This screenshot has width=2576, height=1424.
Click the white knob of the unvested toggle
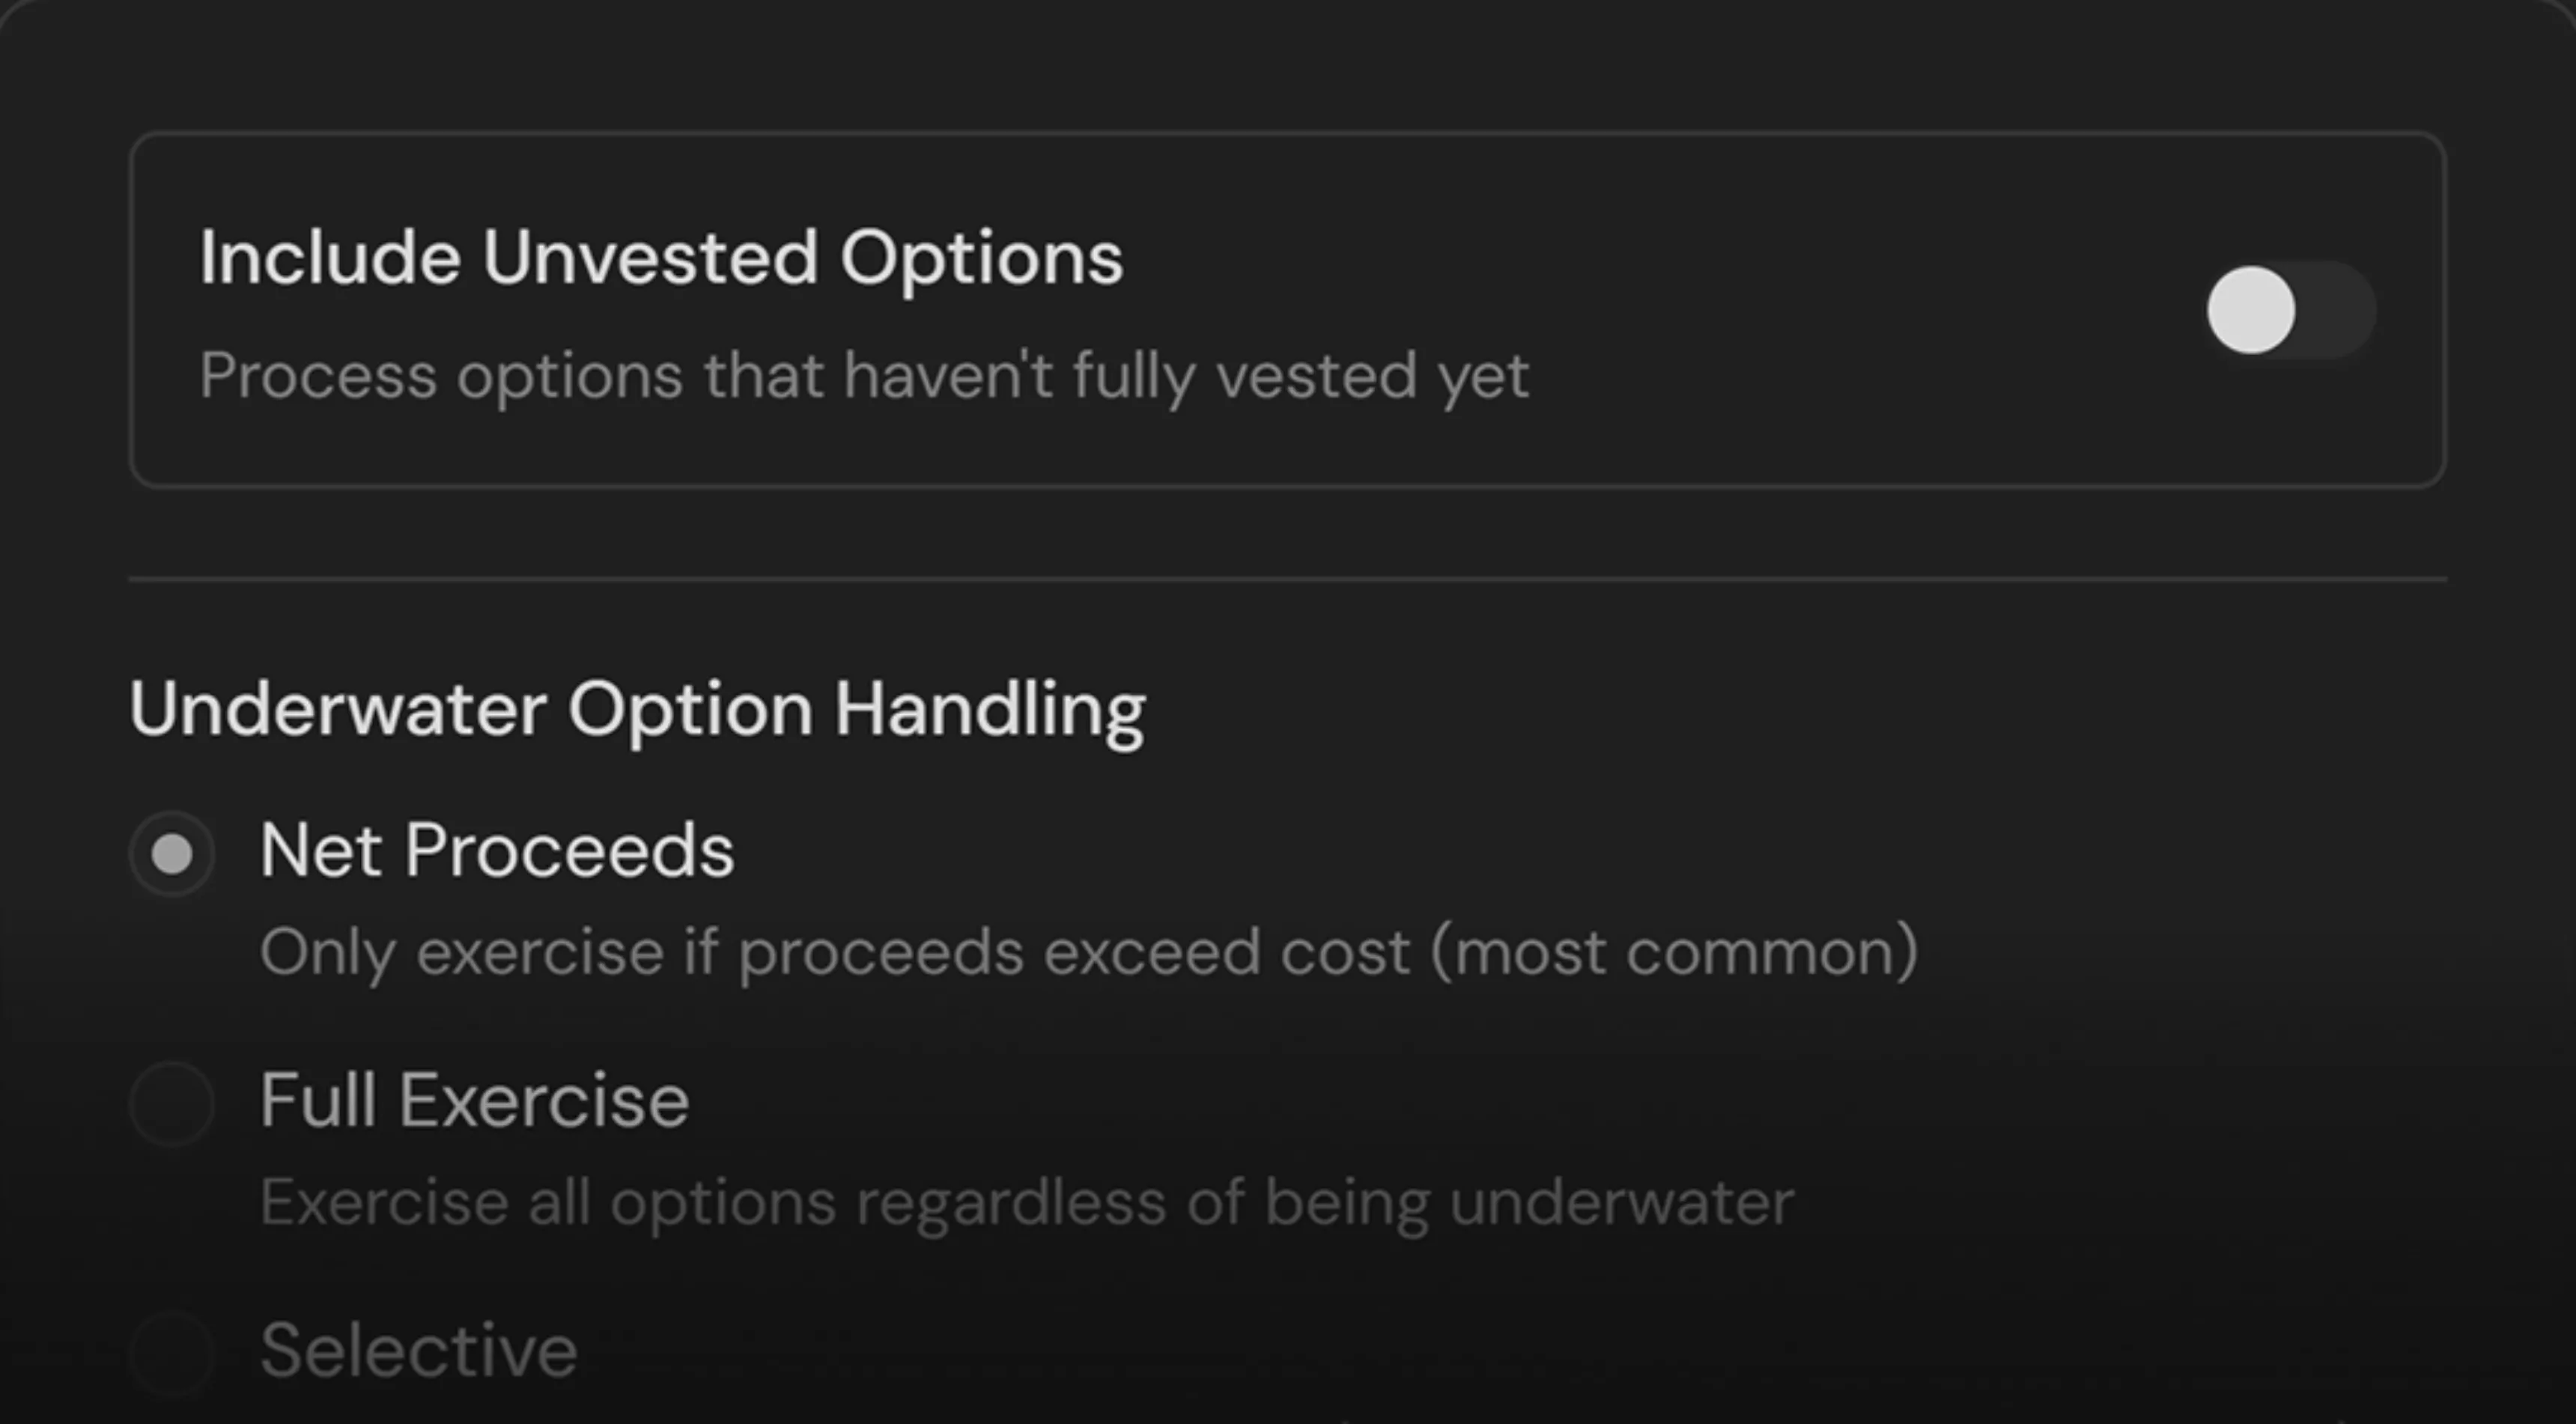pyautogui.click(x=2251, y=310)
